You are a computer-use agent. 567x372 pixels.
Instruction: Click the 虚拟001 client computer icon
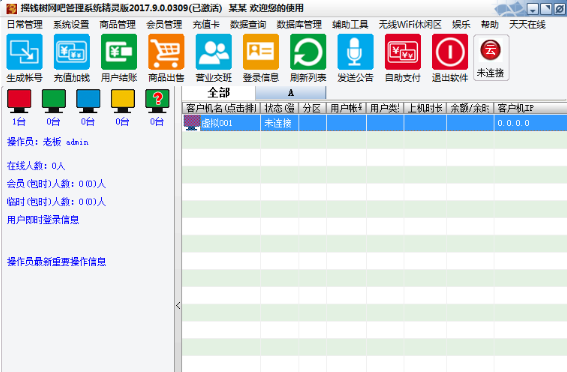click(x=192, y=123)
